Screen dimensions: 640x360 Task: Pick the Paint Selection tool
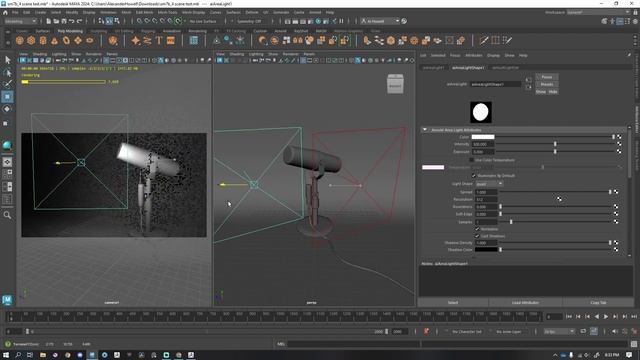tap(7, 84)
